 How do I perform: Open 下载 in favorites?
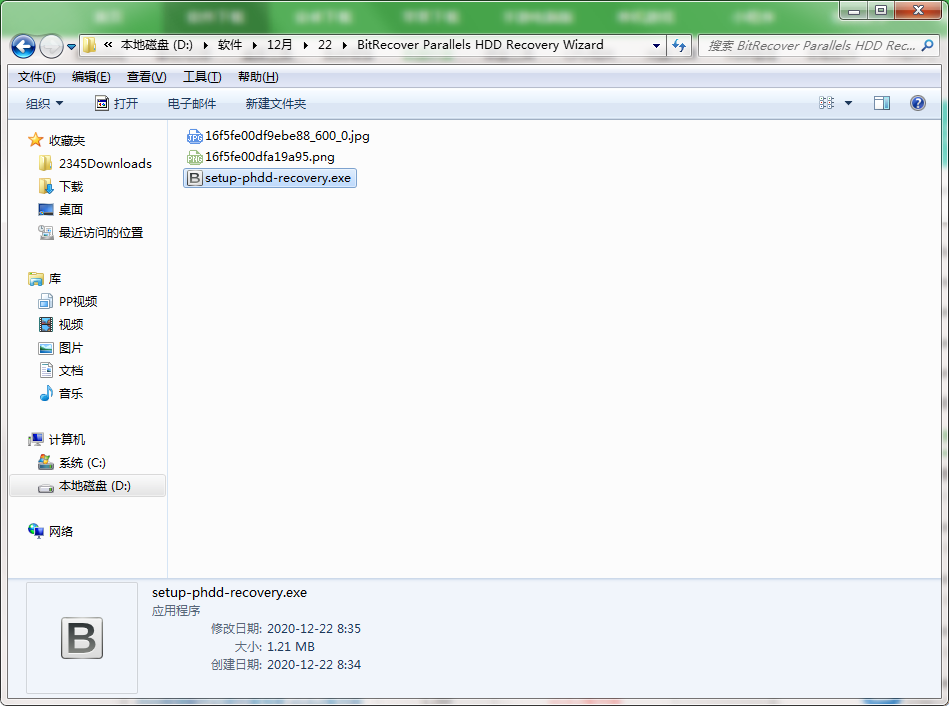[x=71, y=186]
